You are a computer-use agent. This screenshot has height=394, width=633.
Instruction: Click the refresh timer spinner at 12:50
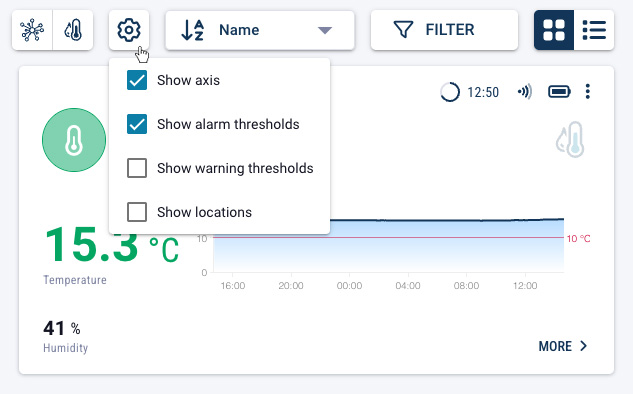(x=450, y=92)
